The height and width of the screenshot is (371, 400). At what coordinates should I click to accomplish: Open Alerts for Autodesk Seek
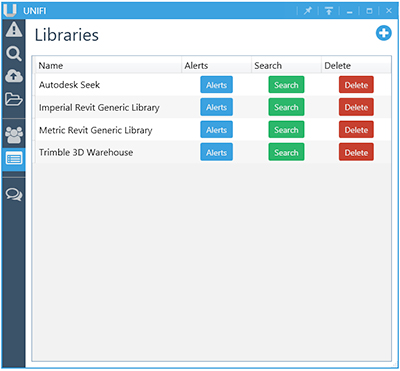[216, 85]
